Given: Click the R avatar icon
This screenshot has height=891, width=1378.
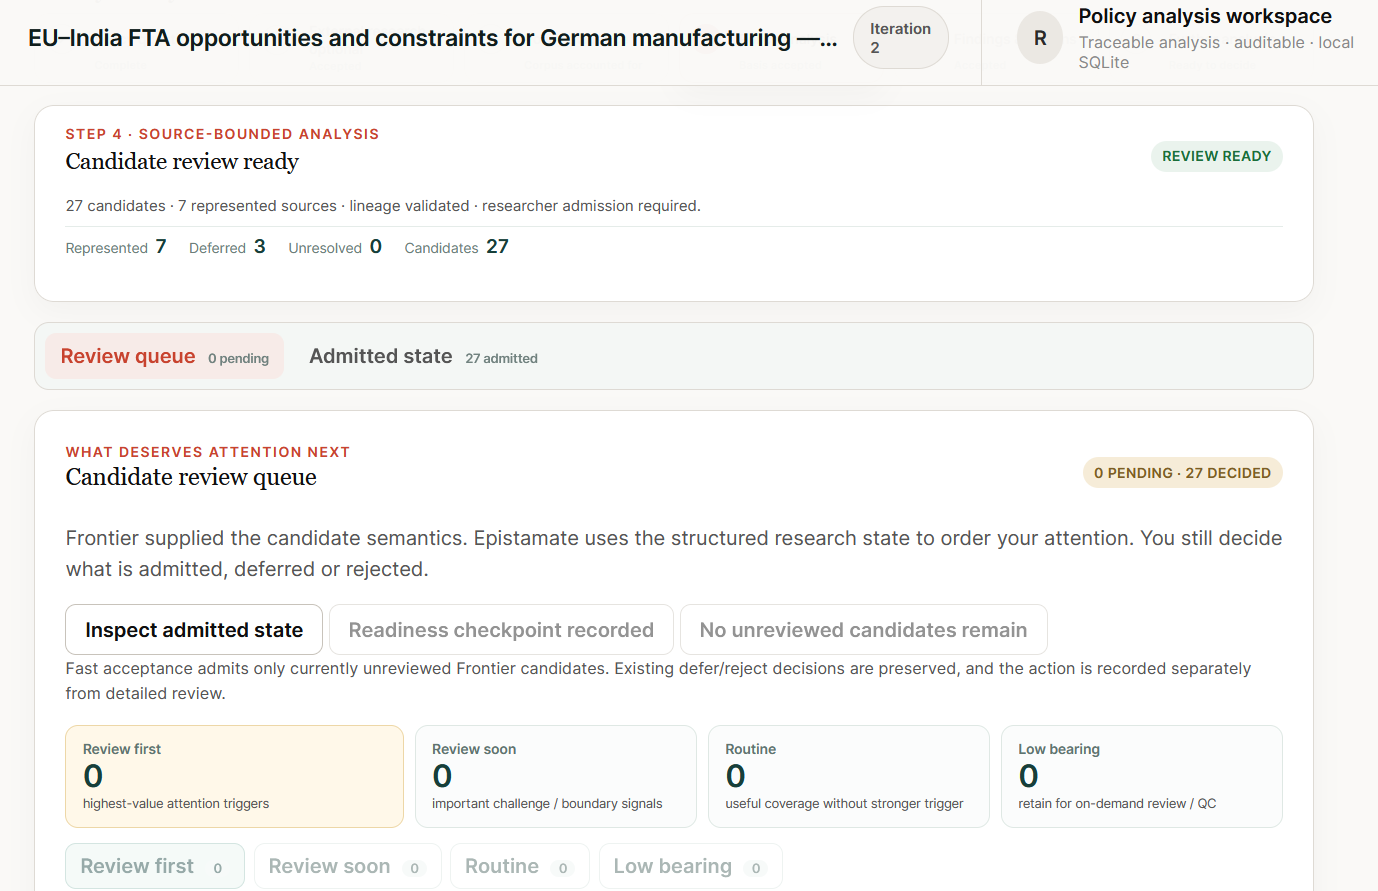Looking at the screenshot, I should tap(1040, 38).
